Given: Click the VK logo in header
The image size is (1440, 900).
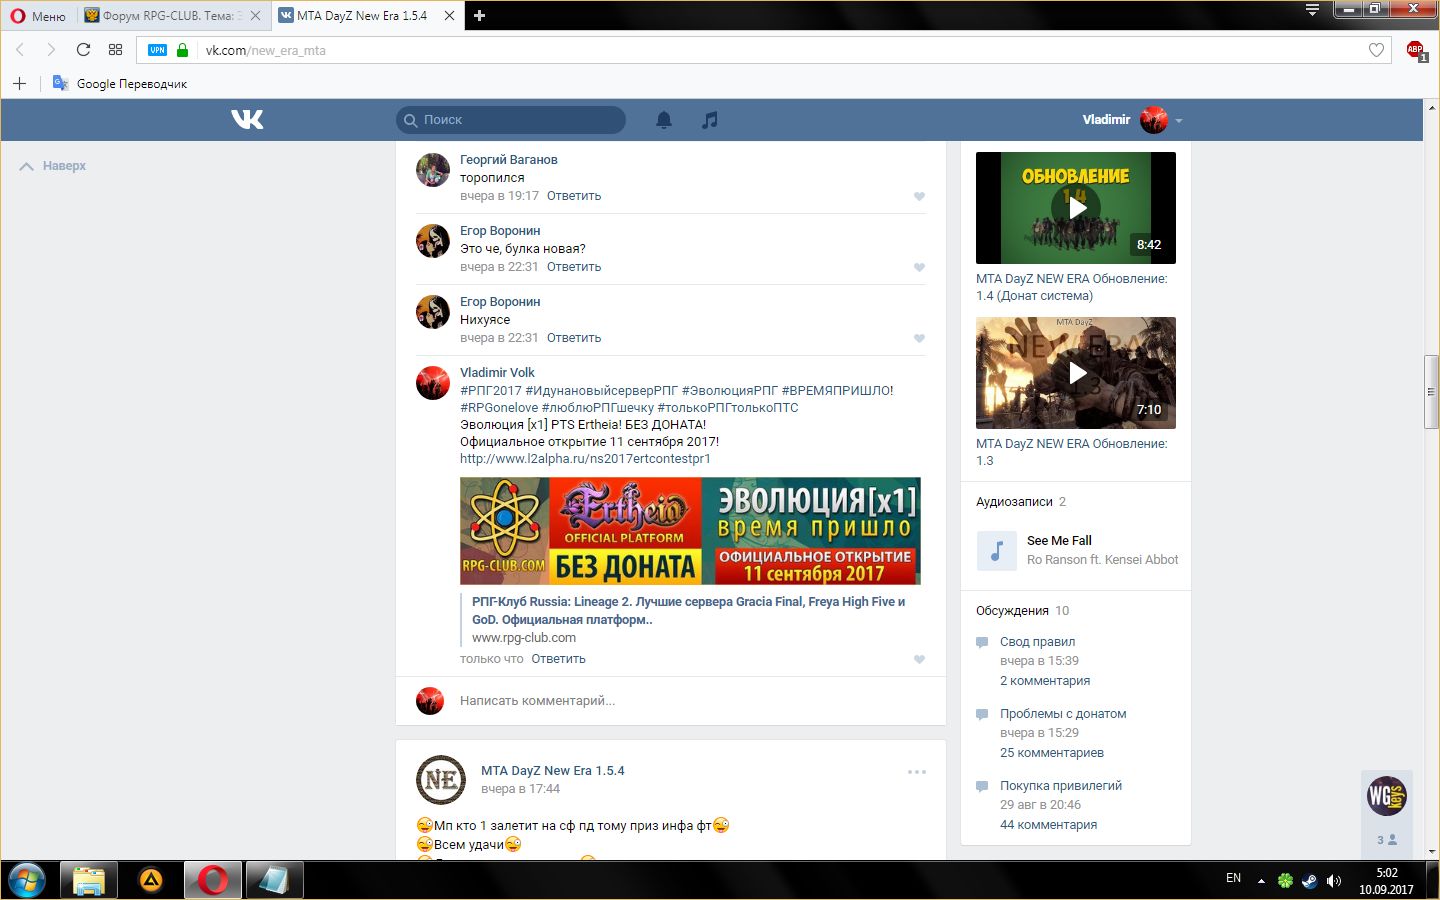Looking at the screenshot, I should (247, 120).
